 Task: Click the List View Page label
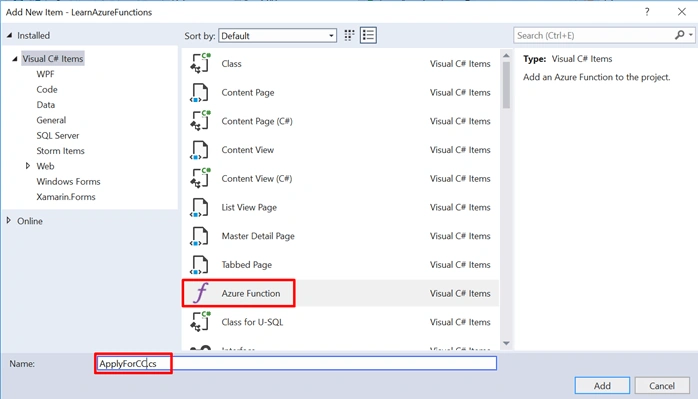pyautogui.click(x=249, y=208)
